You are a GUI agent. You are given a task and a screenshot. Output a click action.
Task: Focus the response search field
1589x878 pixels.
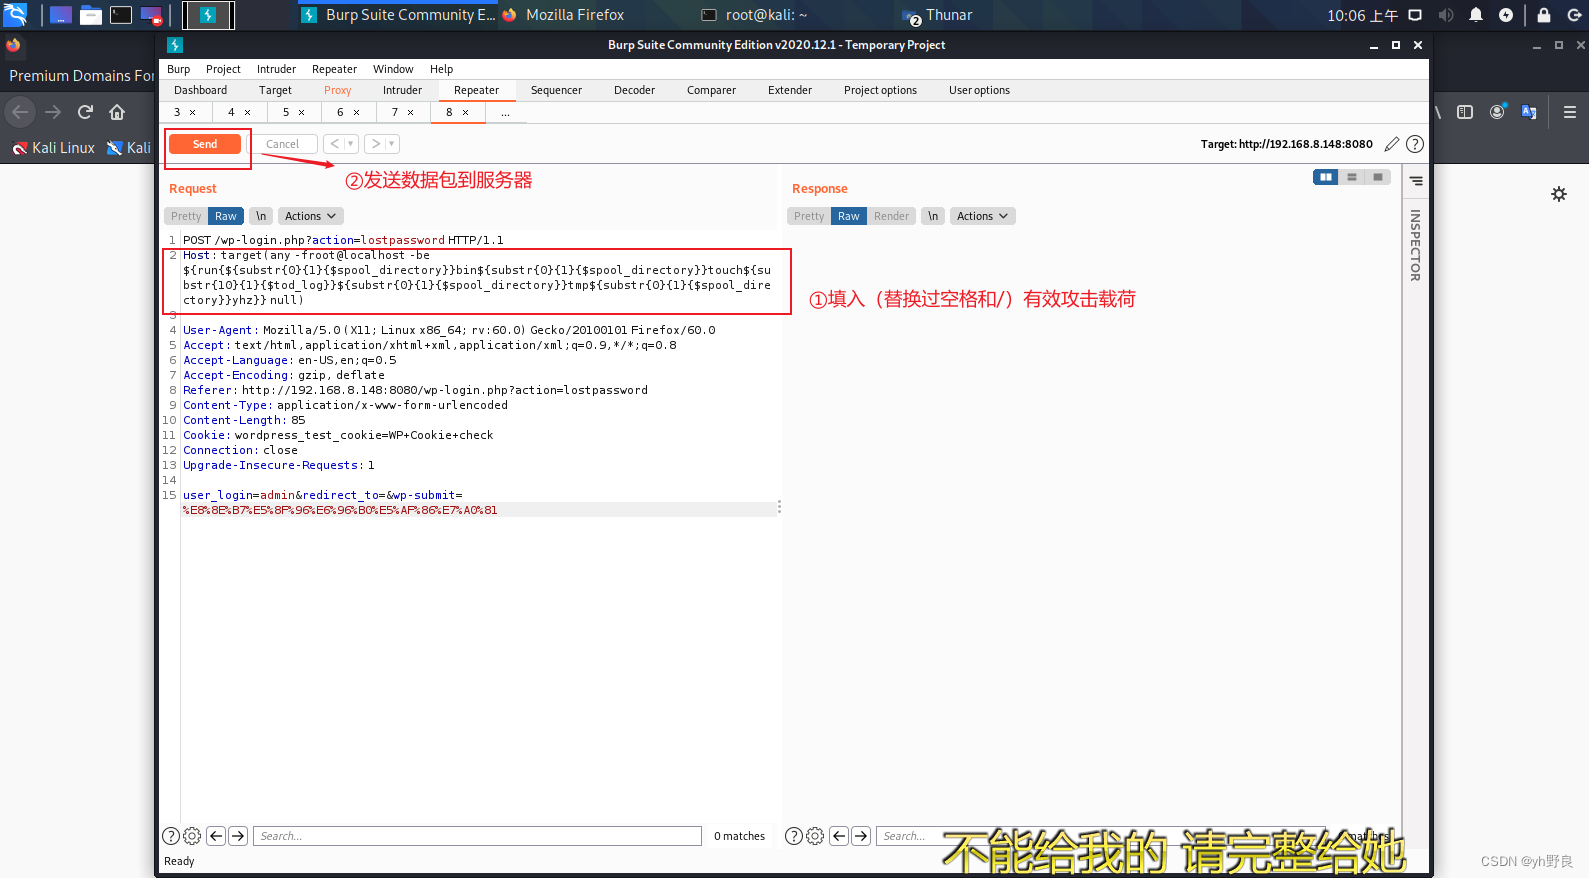tap(1100, 836)
